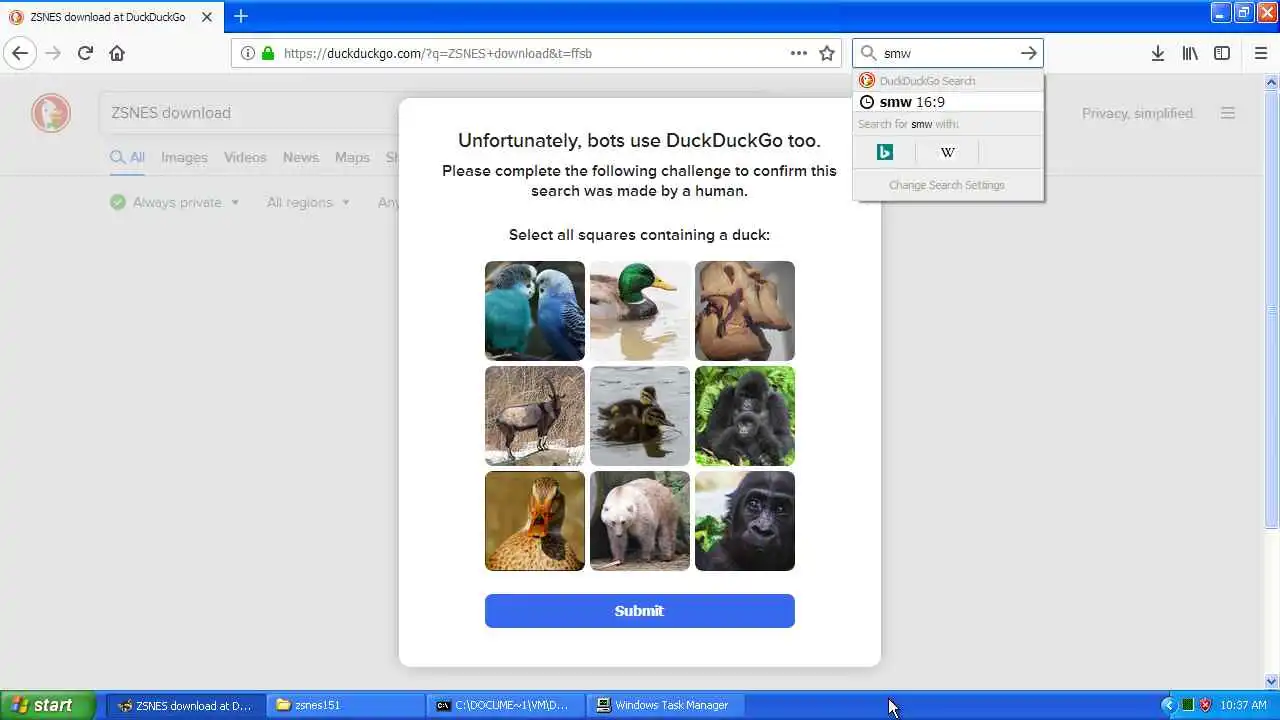This screenshot has width=1280, height=720.
Task: Open the Downloads toolbar icon
Action: (x=1157, y=53)
